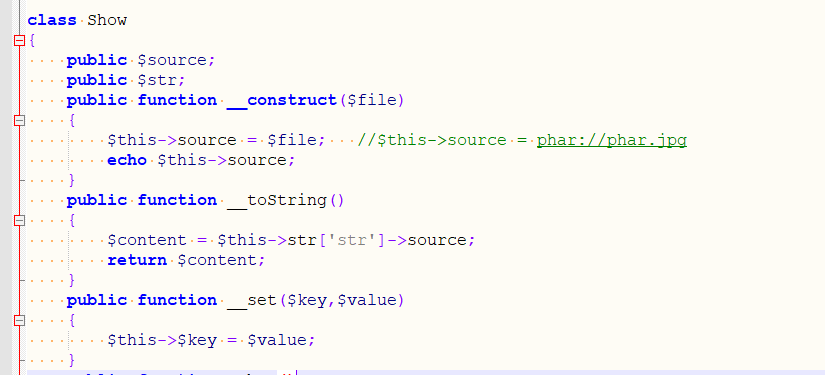Viewport: 825px width, 375px height.
Task: Open the phar://phar.jpg link in comment
Action: click(611, 140)
